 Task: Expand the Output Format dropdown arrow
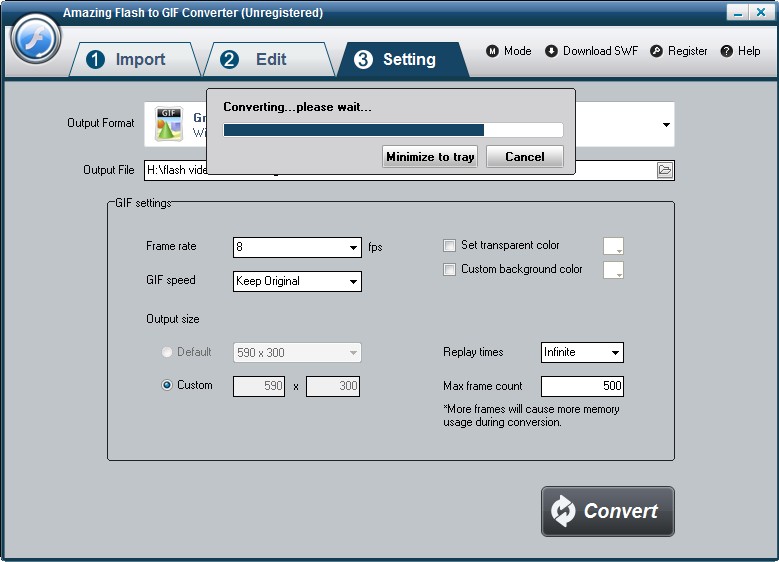pyautogui.click(x=666, y=124)
